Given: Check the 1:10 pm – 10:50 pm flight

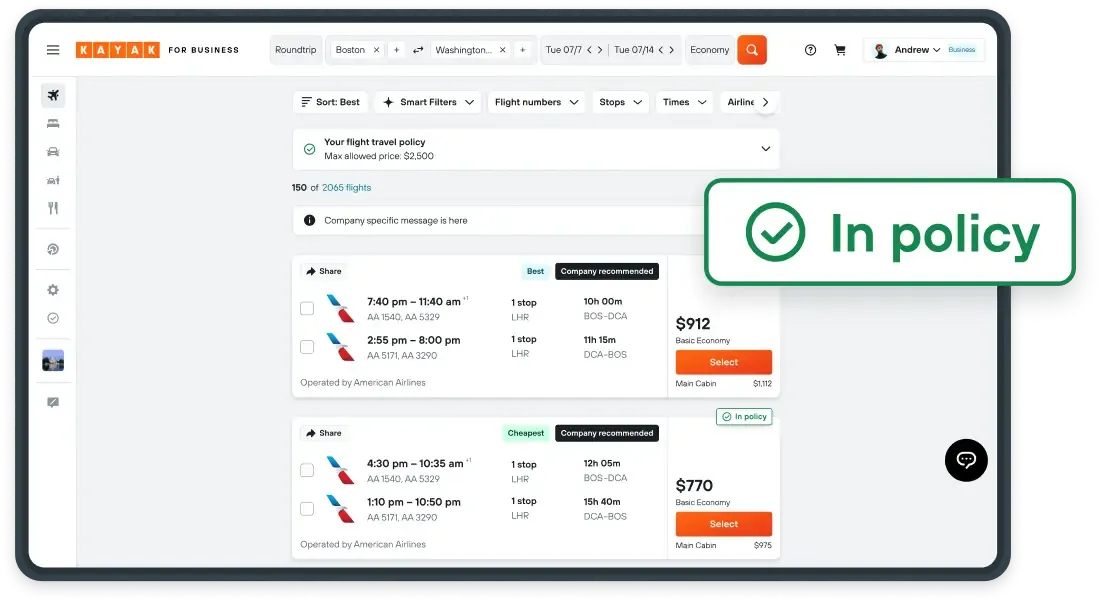Looking at the screenshot, I should tap(307, 509).
